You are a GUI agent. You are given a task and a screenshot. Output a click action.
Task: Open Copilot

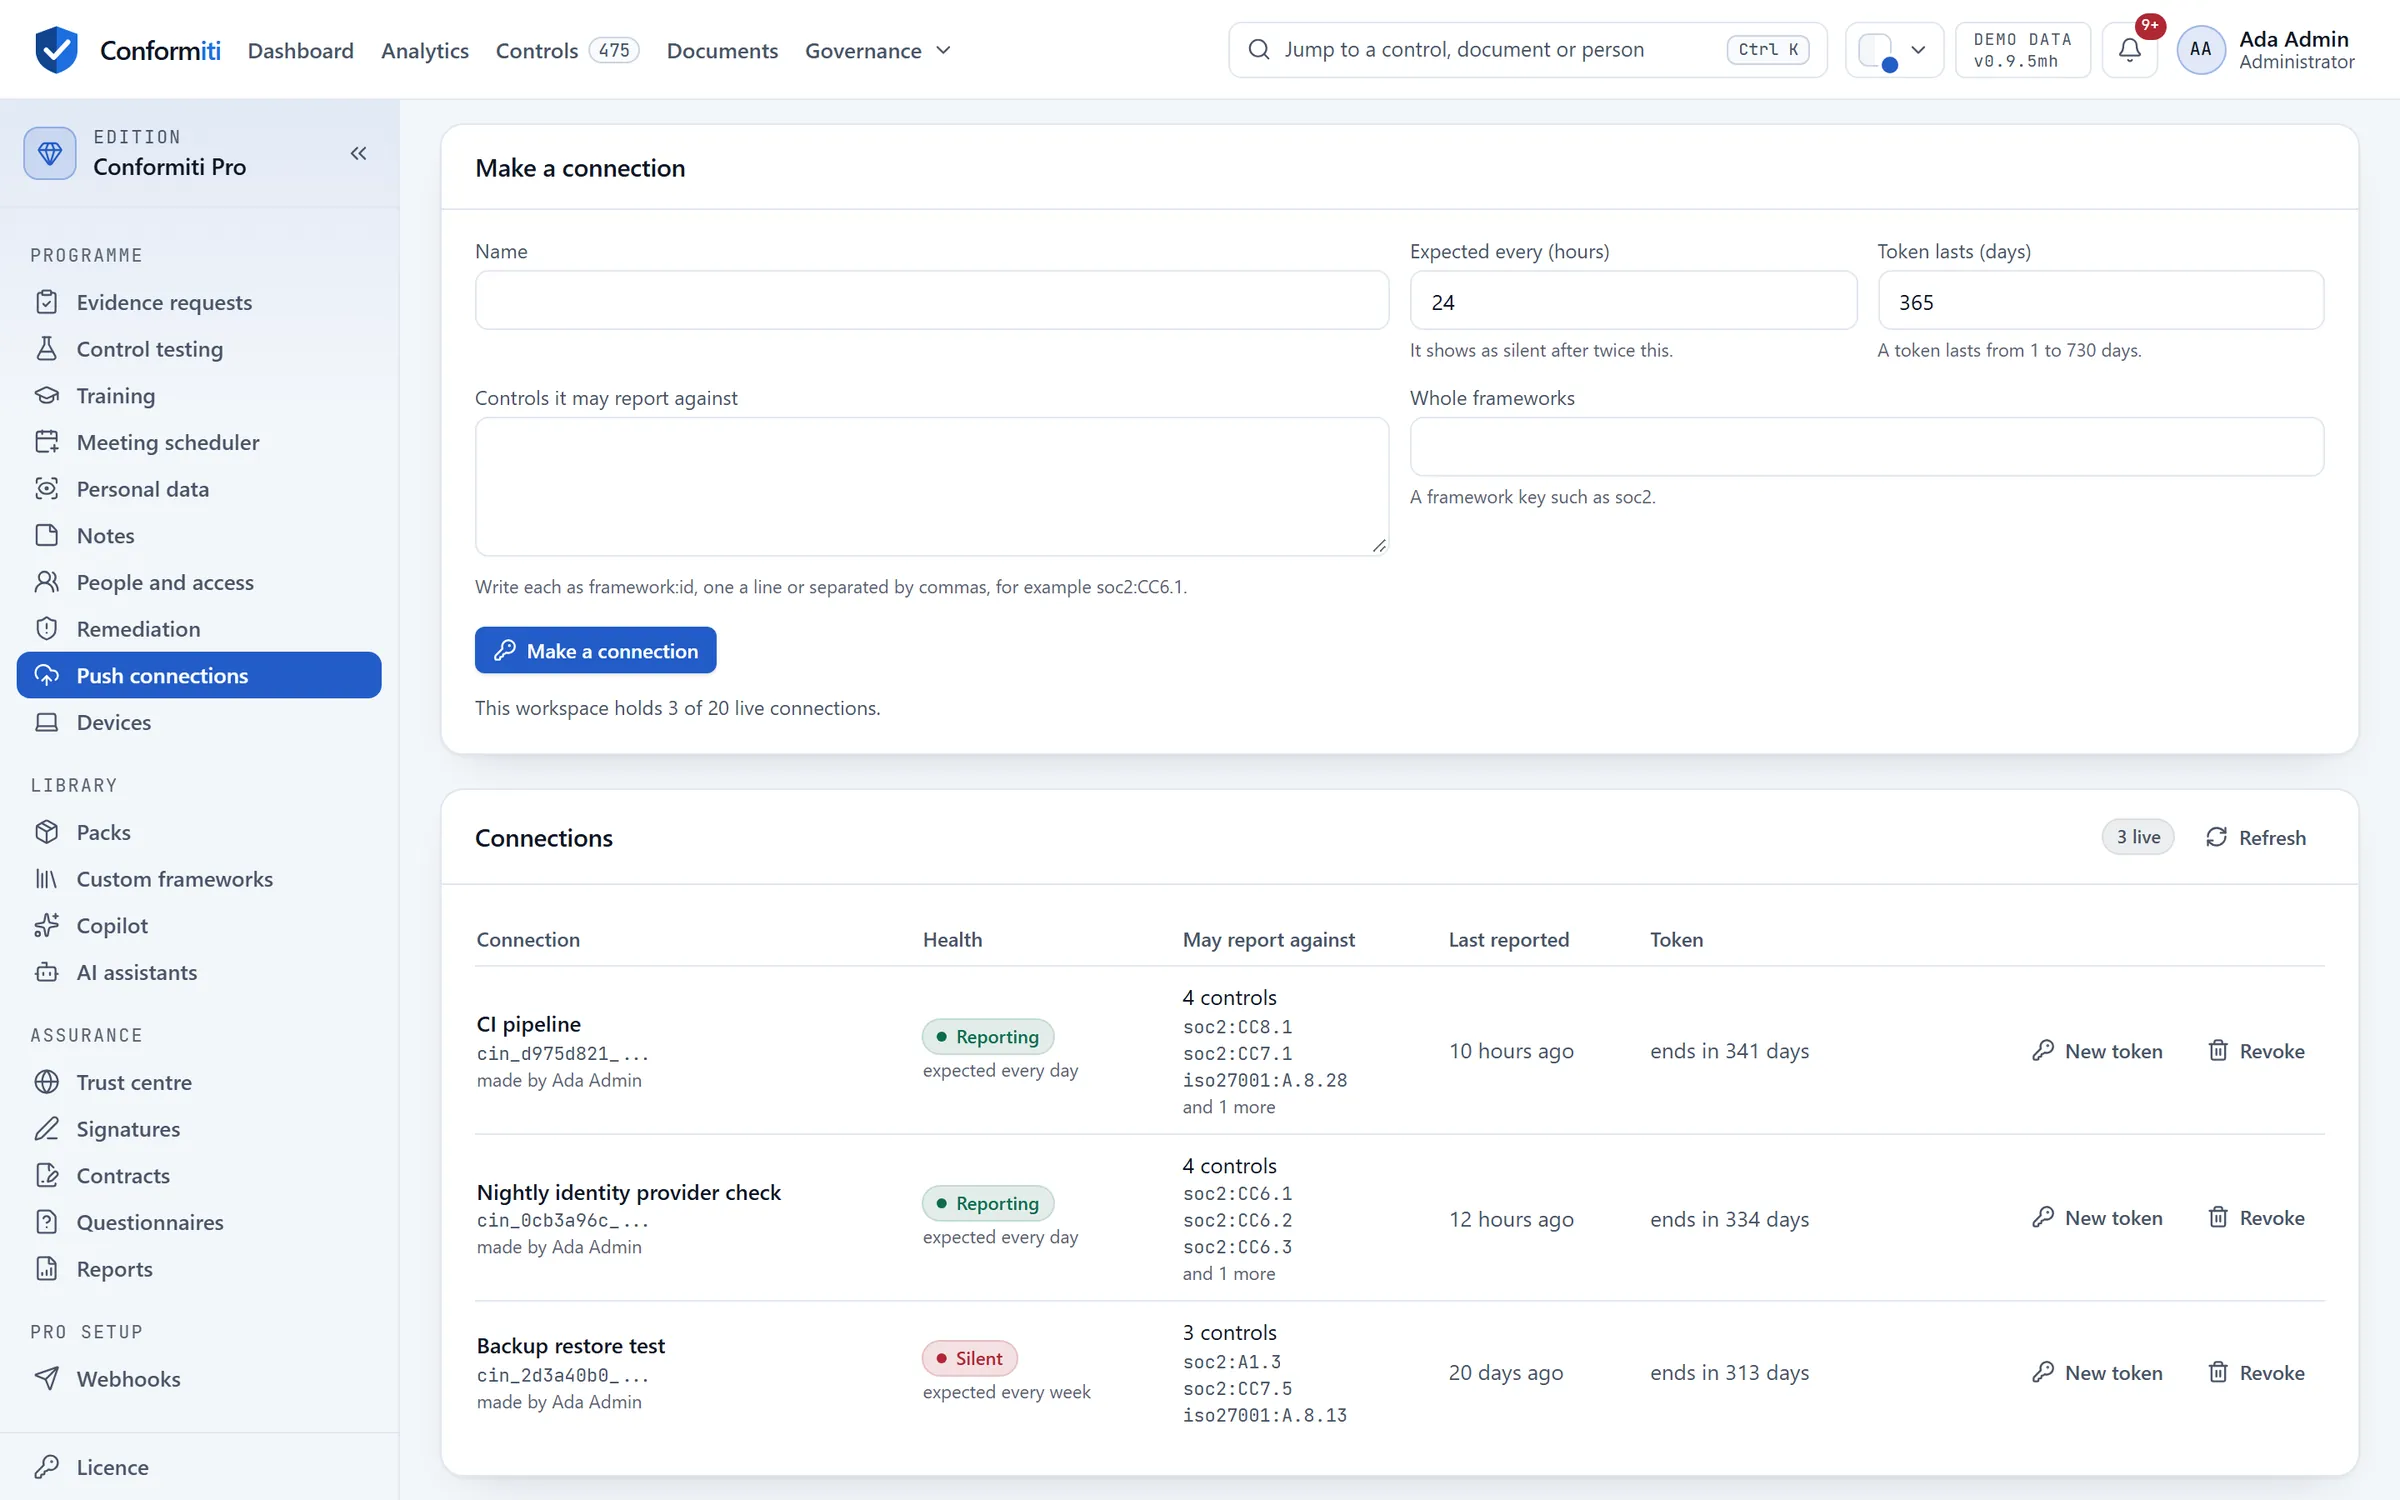click(199, 925)
